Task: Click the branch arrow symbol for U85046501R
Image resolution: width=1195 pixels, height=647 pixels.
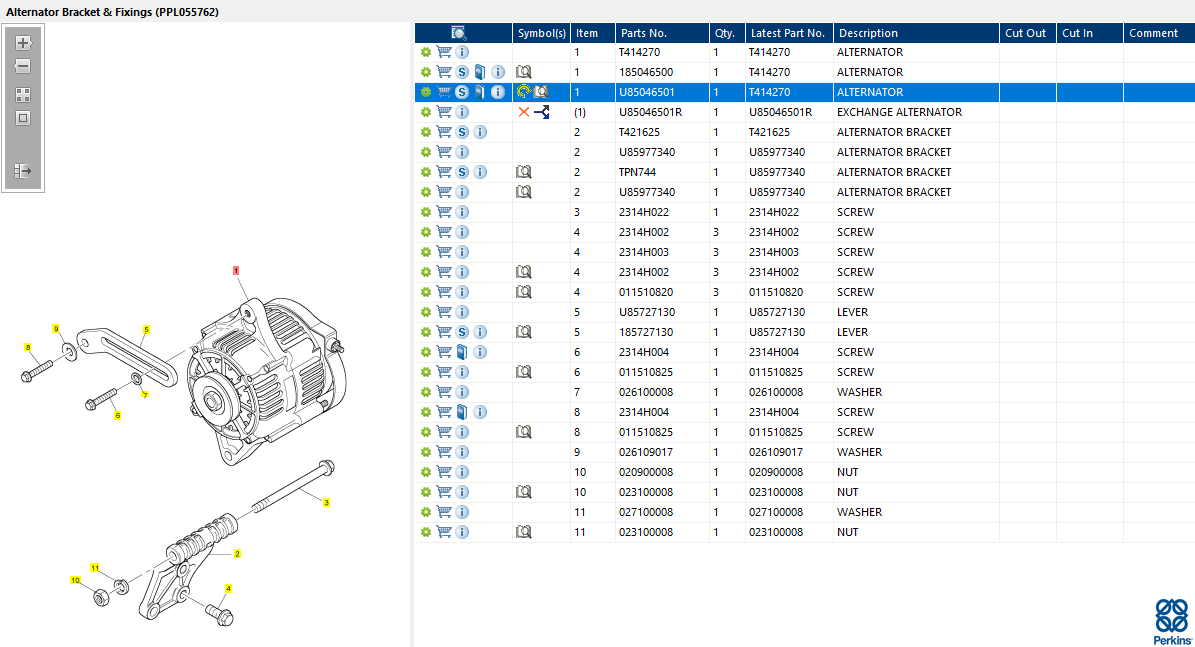Action: [541, 112]
